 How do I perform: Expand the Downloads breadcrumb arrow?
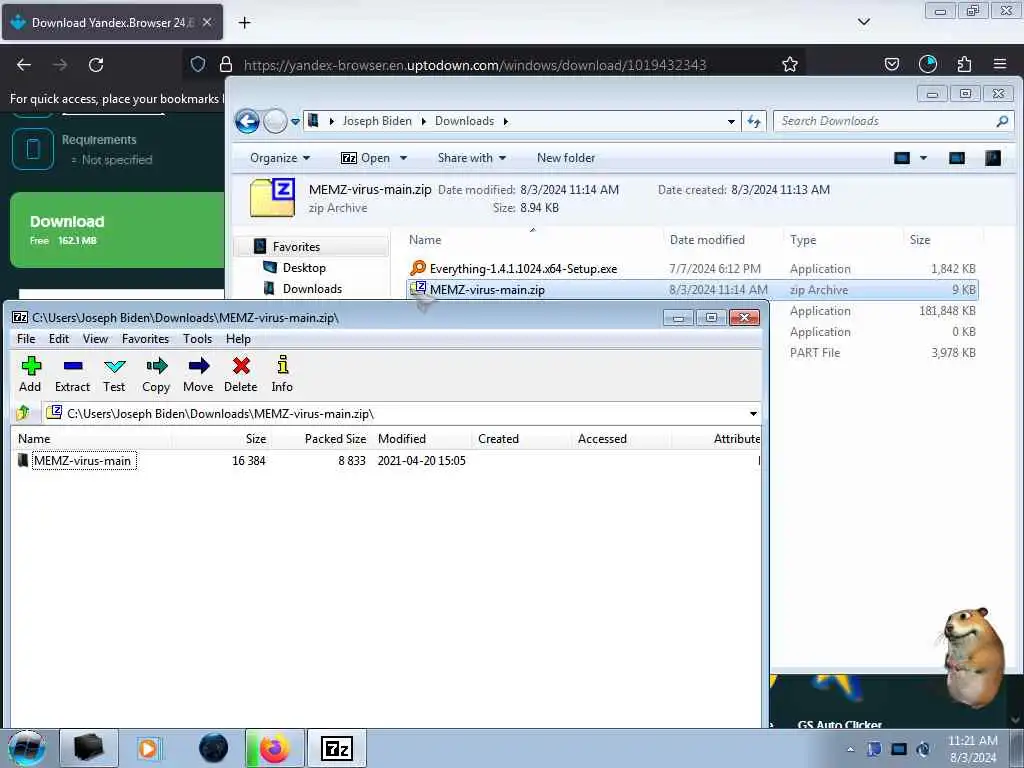[505, 121]
